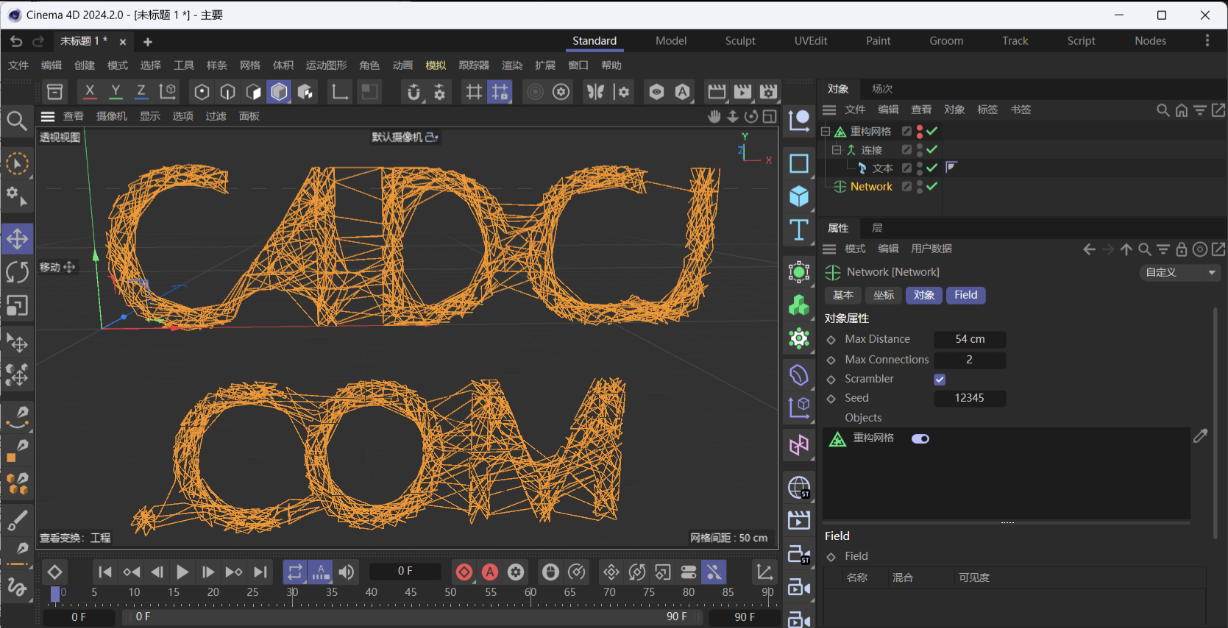
Task: Open the Field attribute tab button
Action: point(966,295)
